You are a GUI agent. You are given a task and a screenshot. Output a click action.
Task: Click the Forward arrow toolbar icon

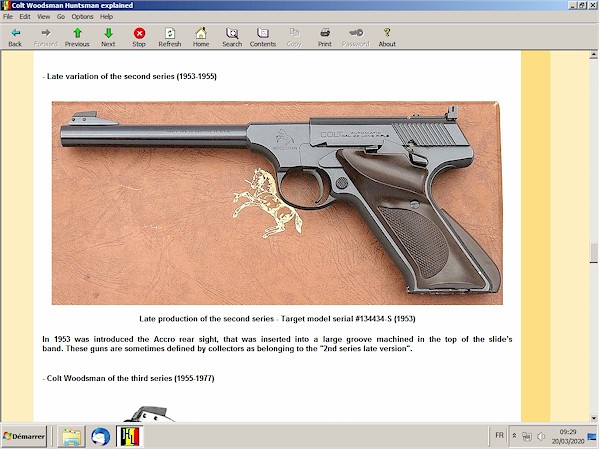46,37
